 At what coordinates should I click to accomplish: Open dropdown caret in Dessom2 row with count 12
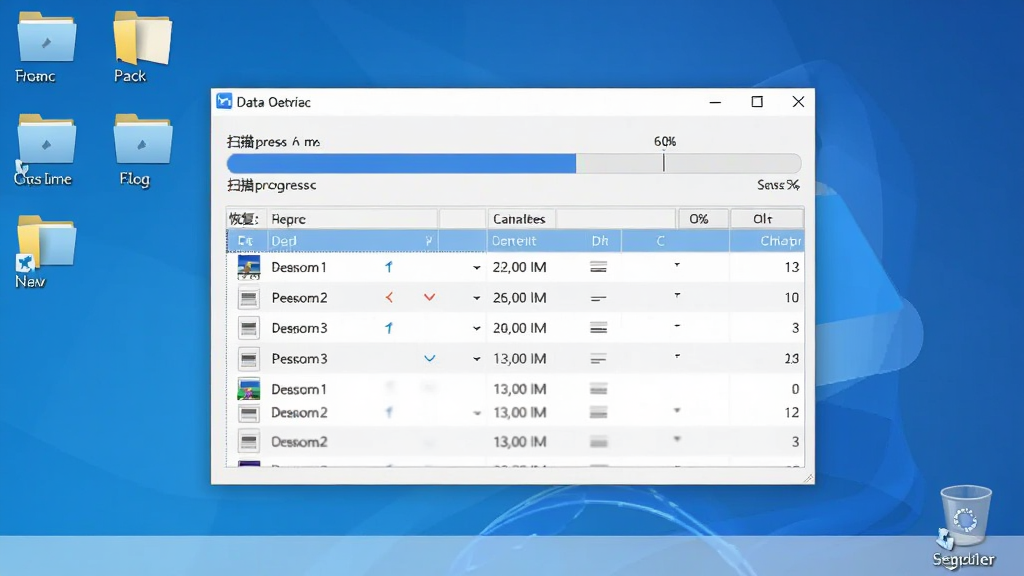pyautogui.click(x=477, y=413)
